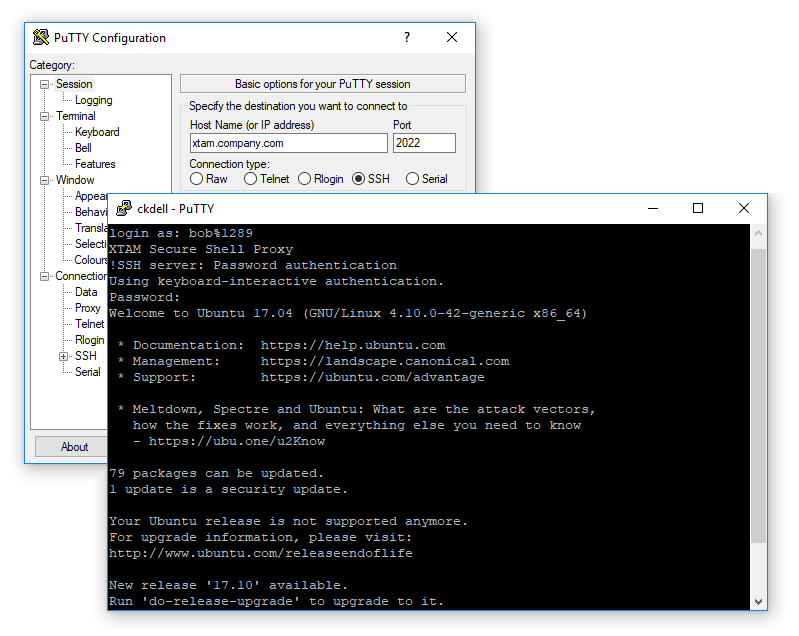
Task: Close the PuTTY Configuration dialog
Action: [x=452, y=38]
